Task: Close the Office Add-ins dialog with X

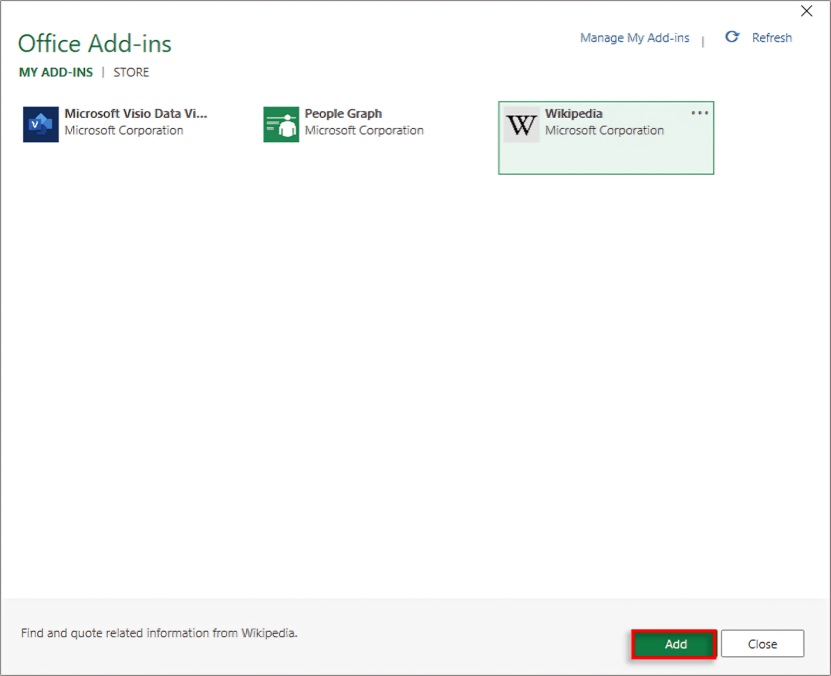Action: [806, 11]
